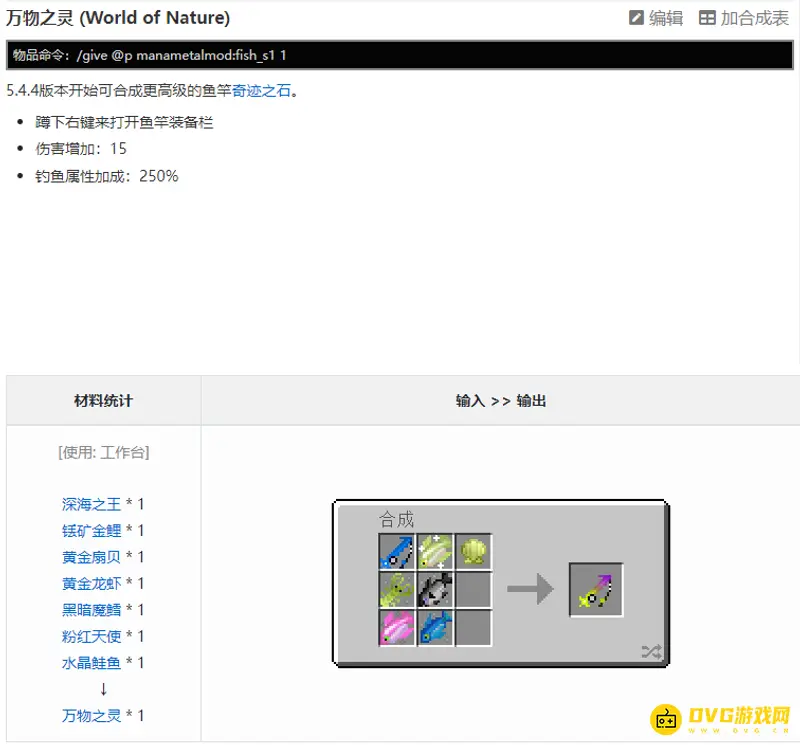
Task: Open 黑暗魔鳕 material link
Action: (x=91, y=610)
